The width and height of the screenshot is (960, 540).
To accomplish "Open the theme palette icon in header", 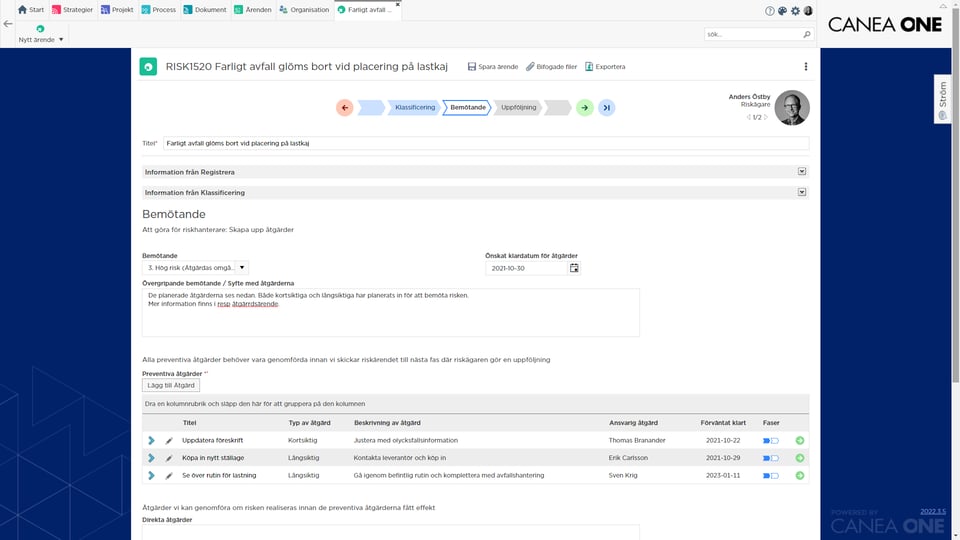I will pos(782,10).
